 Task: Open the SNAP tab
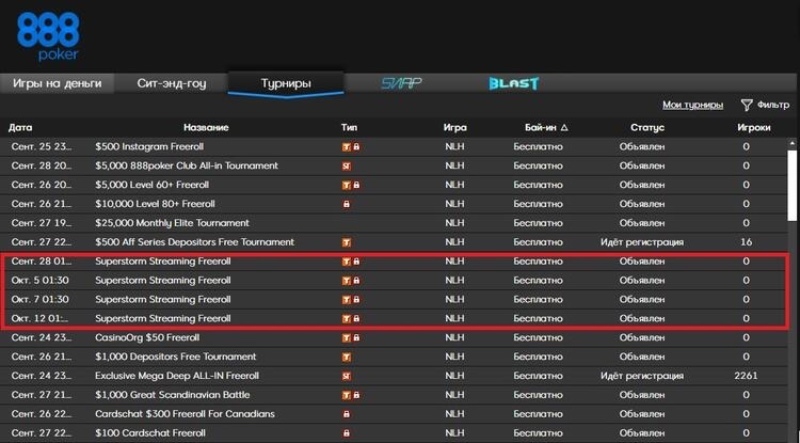[401, 84]
